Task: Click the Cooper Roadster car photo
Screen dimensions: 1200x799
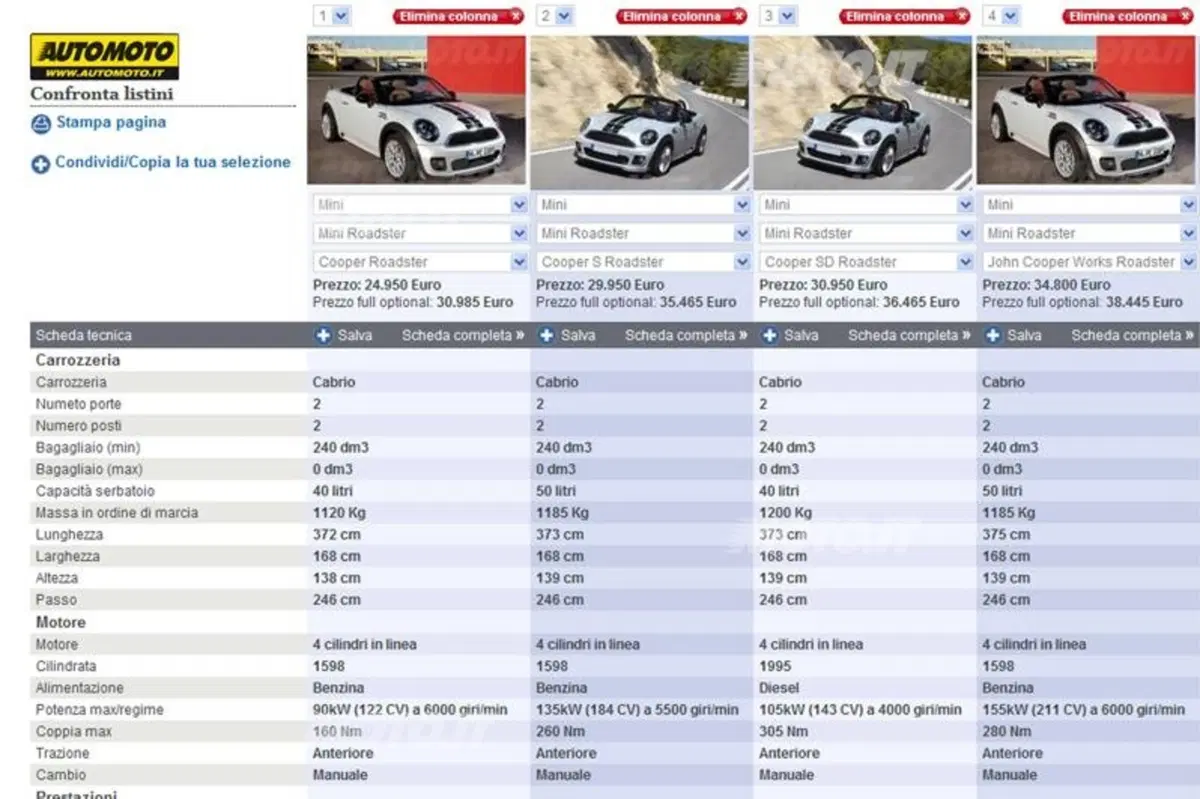Action: click(417, 110)
